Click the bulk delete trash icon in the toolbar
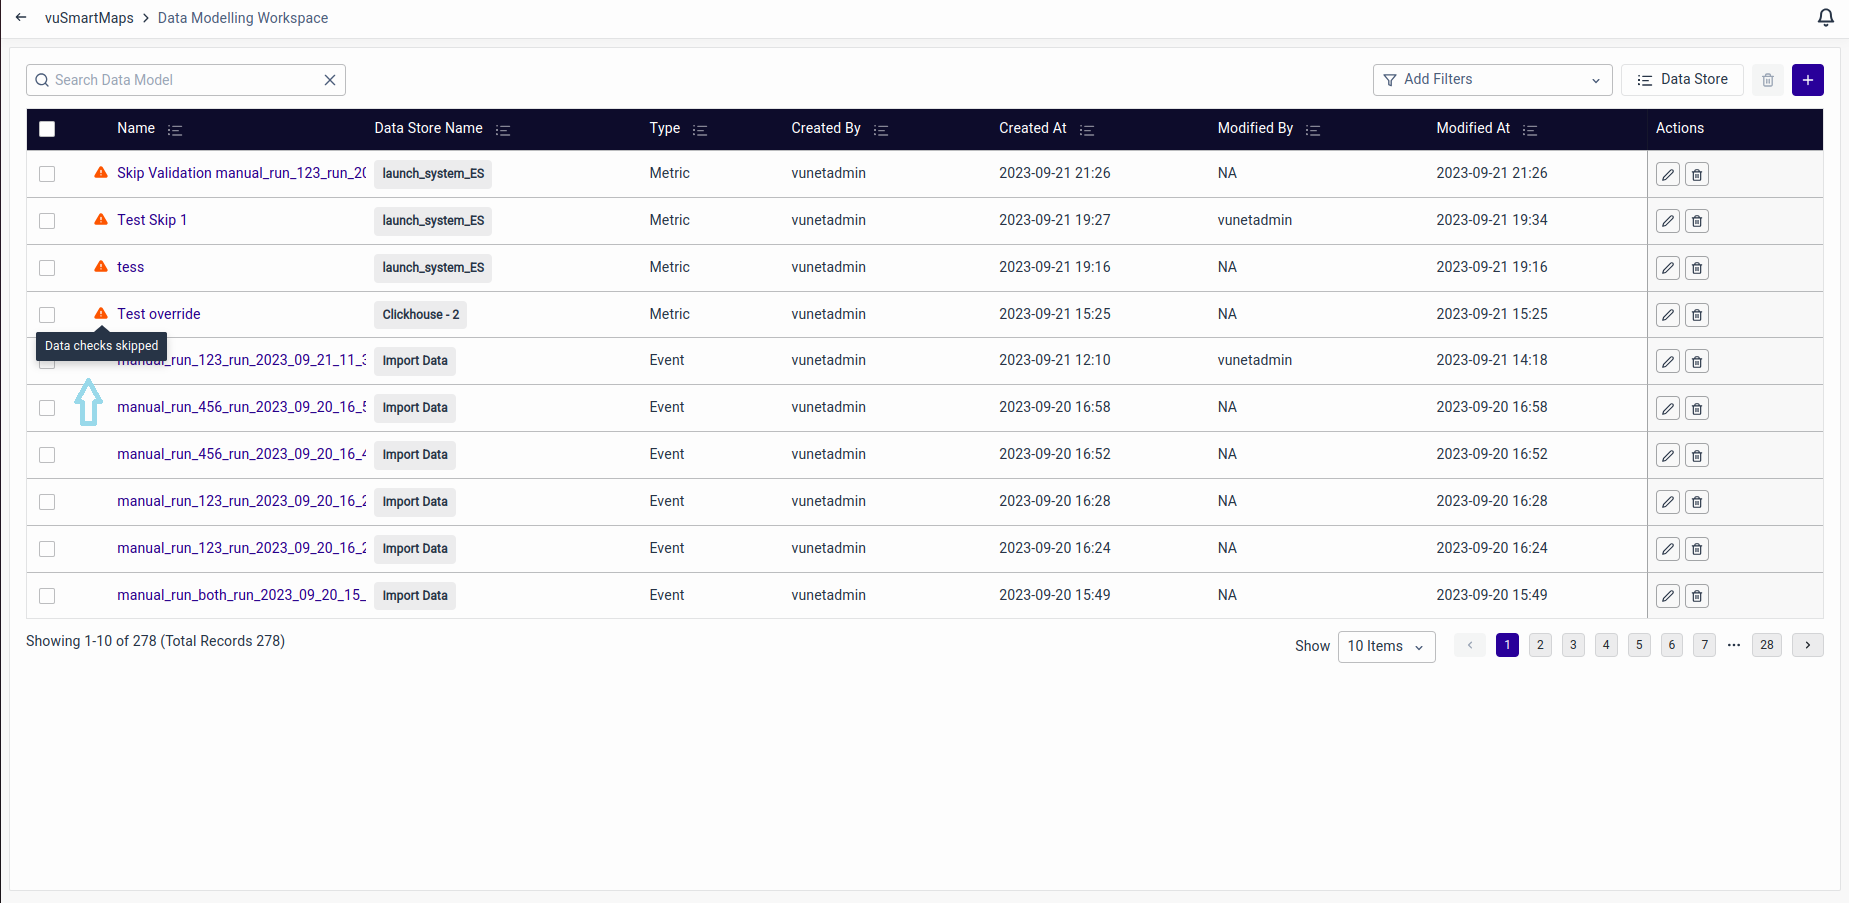Screen dimensions: 1849x903 coord(1767,80)
